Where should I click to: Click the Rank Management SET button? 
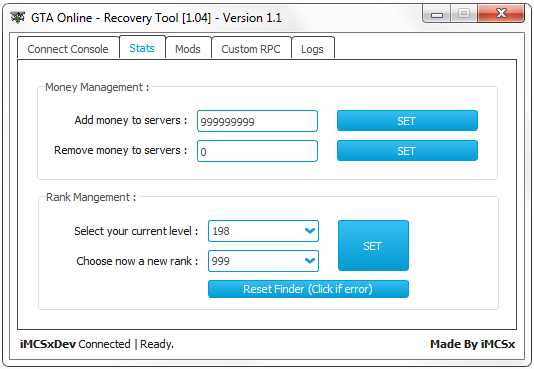click(373, 245)
